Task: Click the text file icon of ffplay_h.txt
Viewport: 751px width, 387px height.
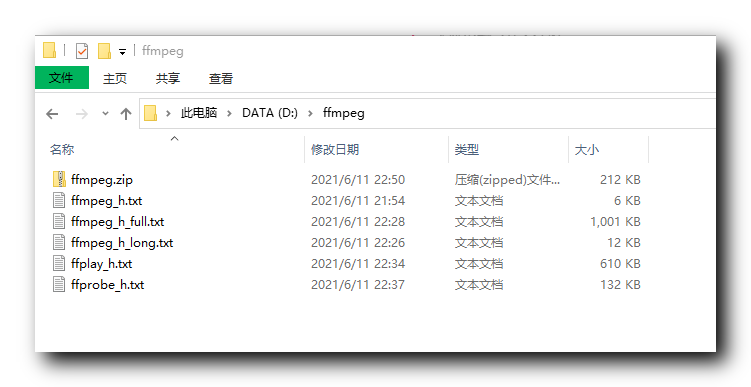Action: pyautogui.click(x=59, y=263)
